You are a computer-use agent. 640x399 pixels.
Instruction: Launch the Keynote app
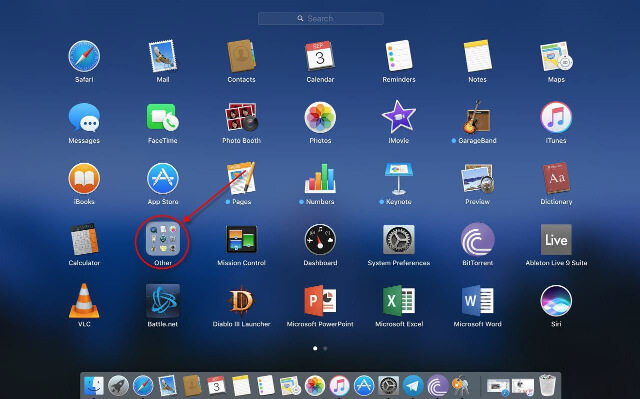click(399, 179)
